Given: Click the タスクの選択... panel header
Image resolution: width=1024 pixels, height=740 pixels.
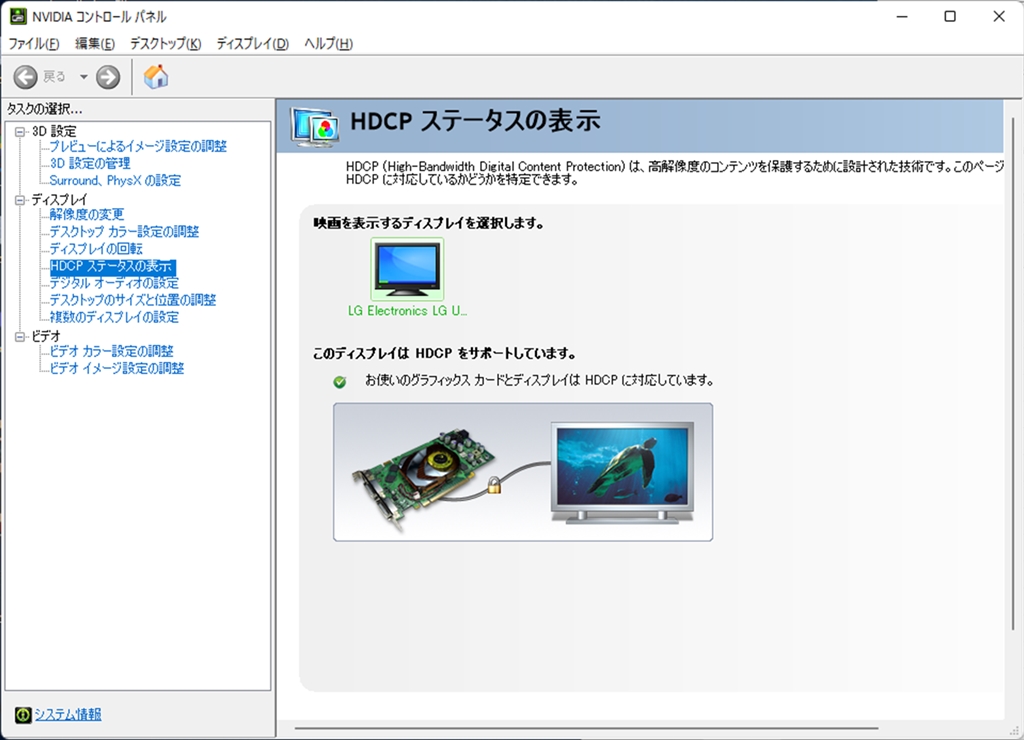Looking at the screenshot, I should click(x=44, y=109).
